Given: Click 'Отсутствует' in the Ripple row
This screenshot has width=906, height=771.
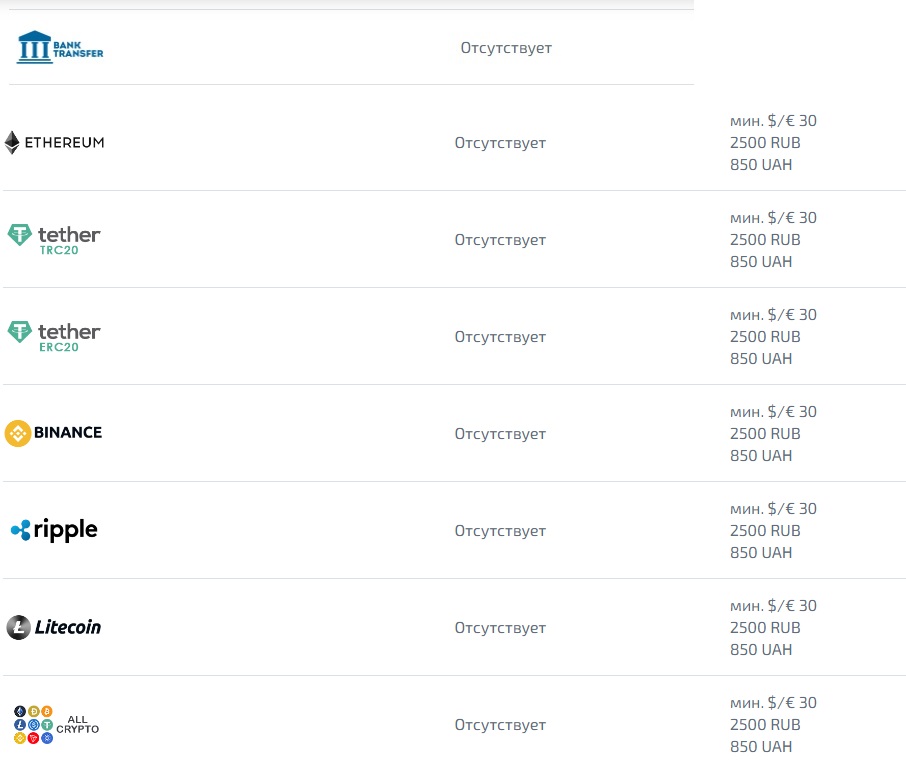Looking at the screenshot, I should pos(500,531).
